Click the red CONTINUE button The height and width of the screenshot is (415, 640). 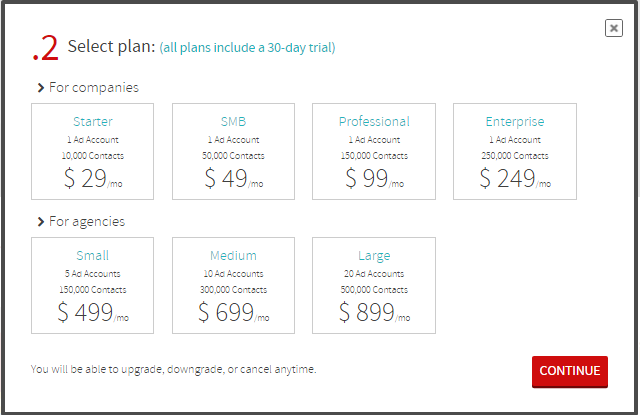click(x=569, y=370)
